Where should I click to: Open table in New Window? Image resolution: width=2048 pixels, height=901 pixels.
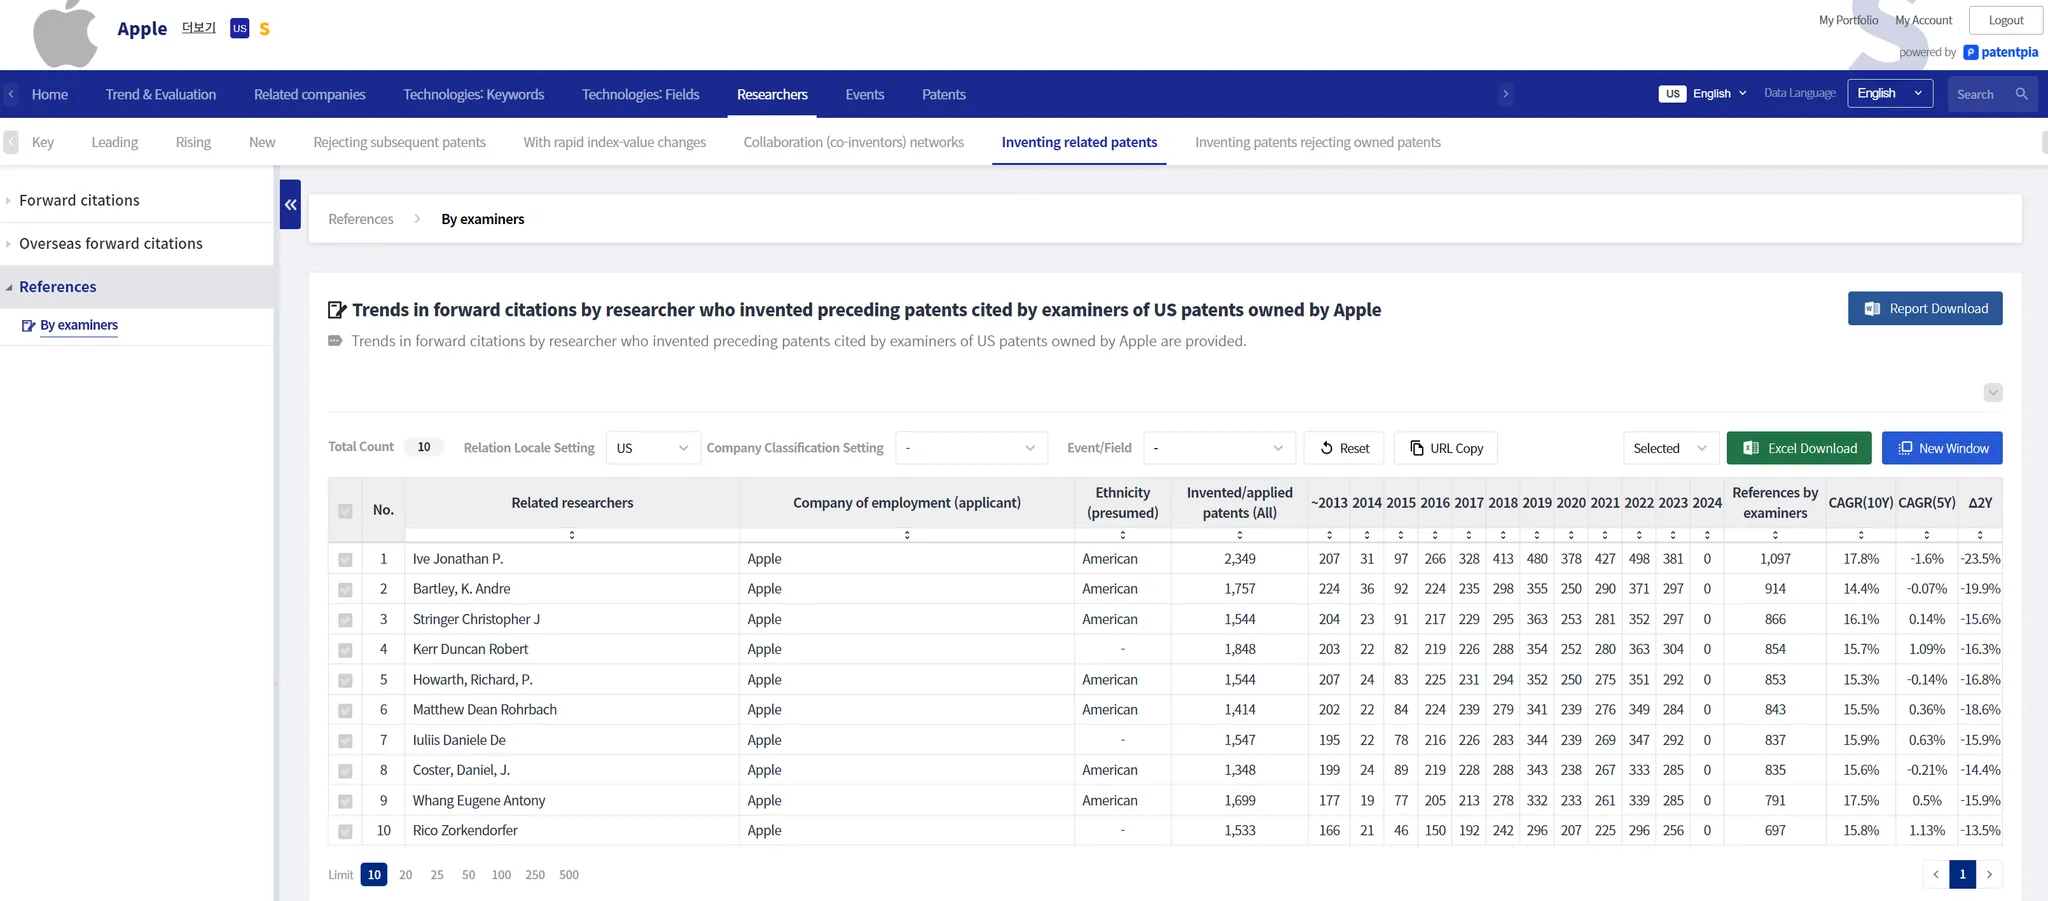pyautogui.click(x=1942, y=448)
